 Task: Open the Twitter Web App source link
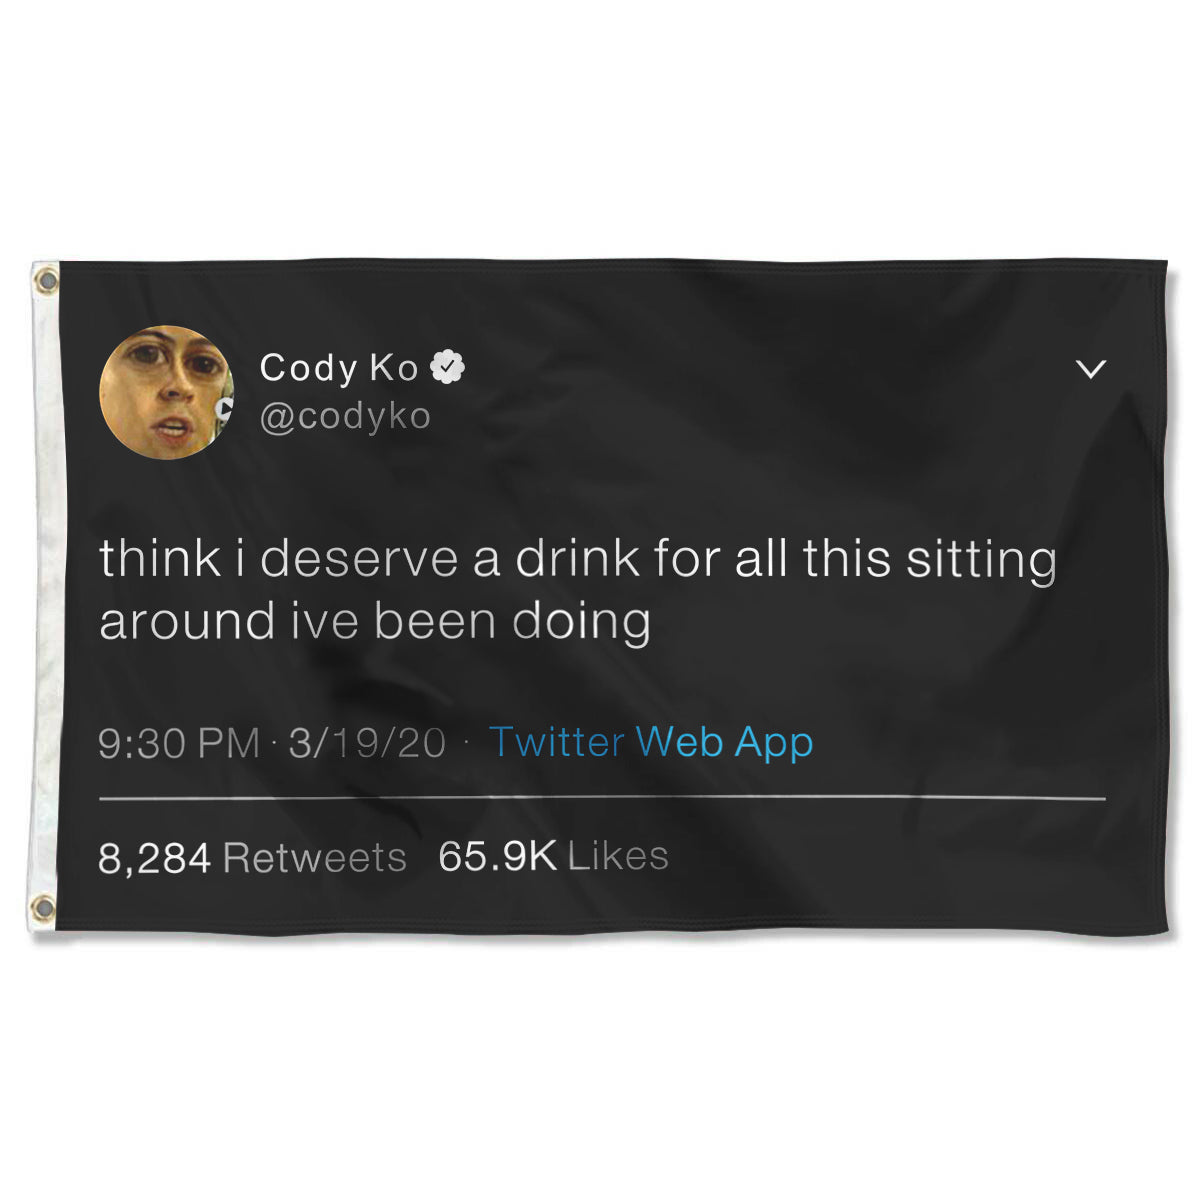tap(651, 742)
